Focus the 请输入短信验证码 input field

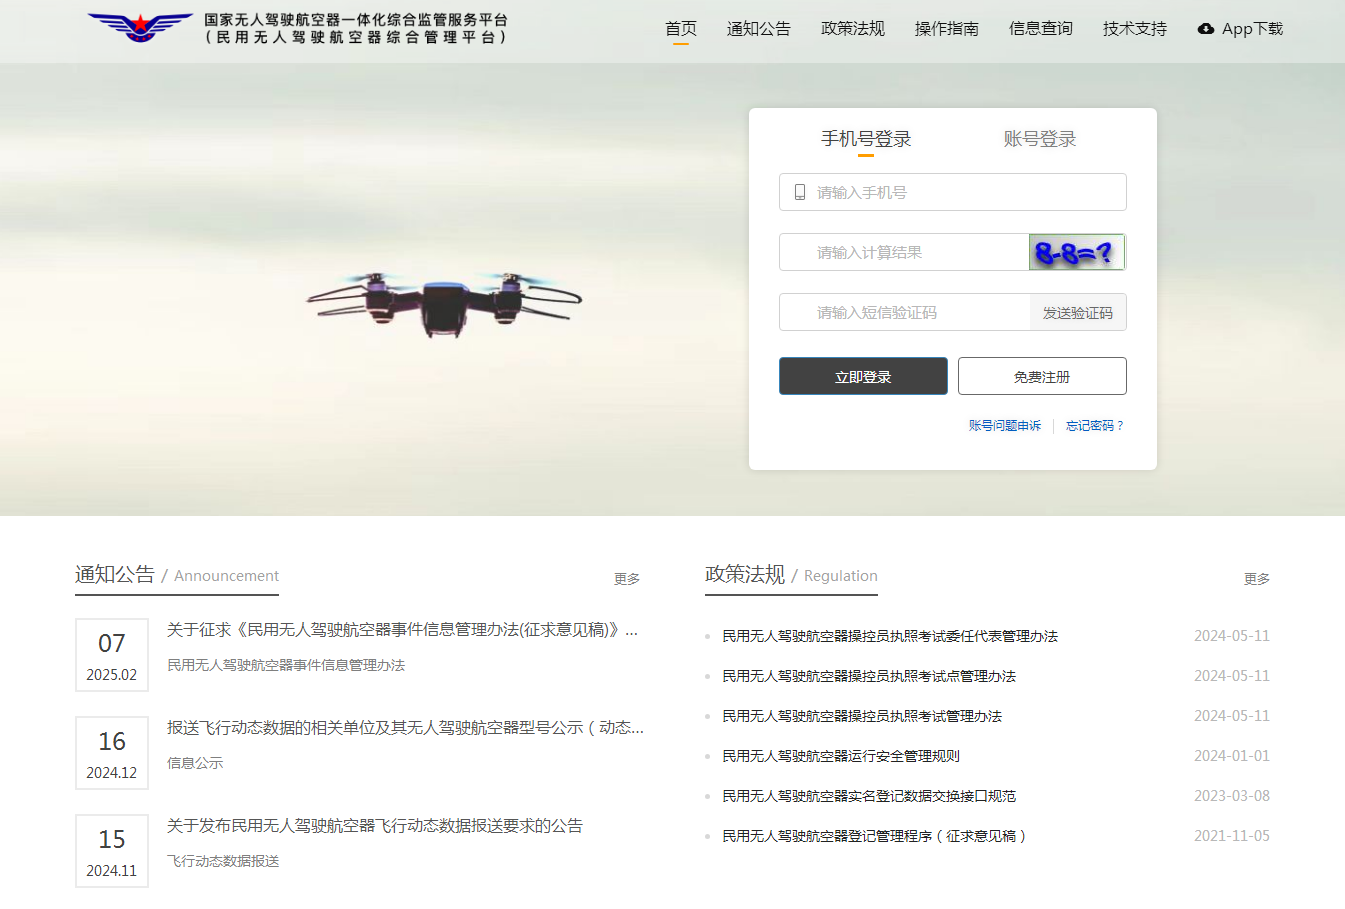[x=904, y=312]
